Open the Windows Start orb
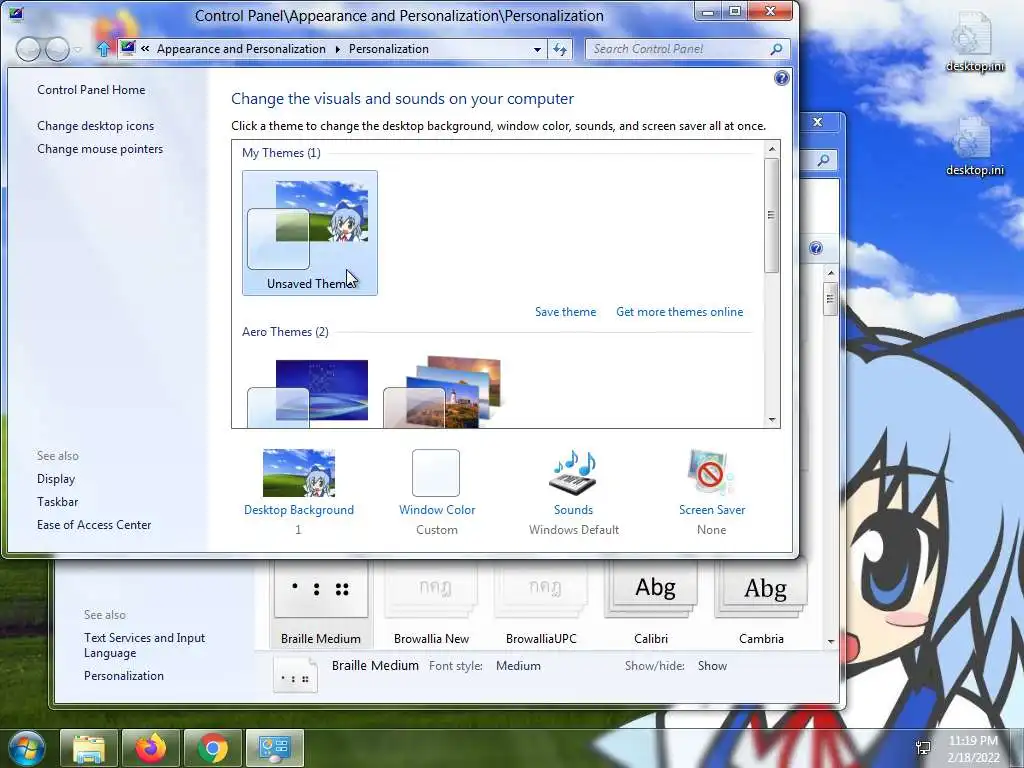This screenshot has width=1024, height=768. [x=26, y=748]
